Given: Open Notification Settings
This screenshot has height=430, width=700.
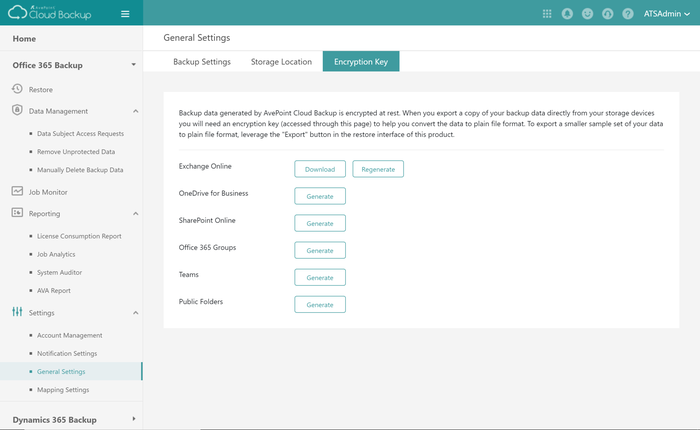Looking at the screenshot, I should (x=67, y=354).
